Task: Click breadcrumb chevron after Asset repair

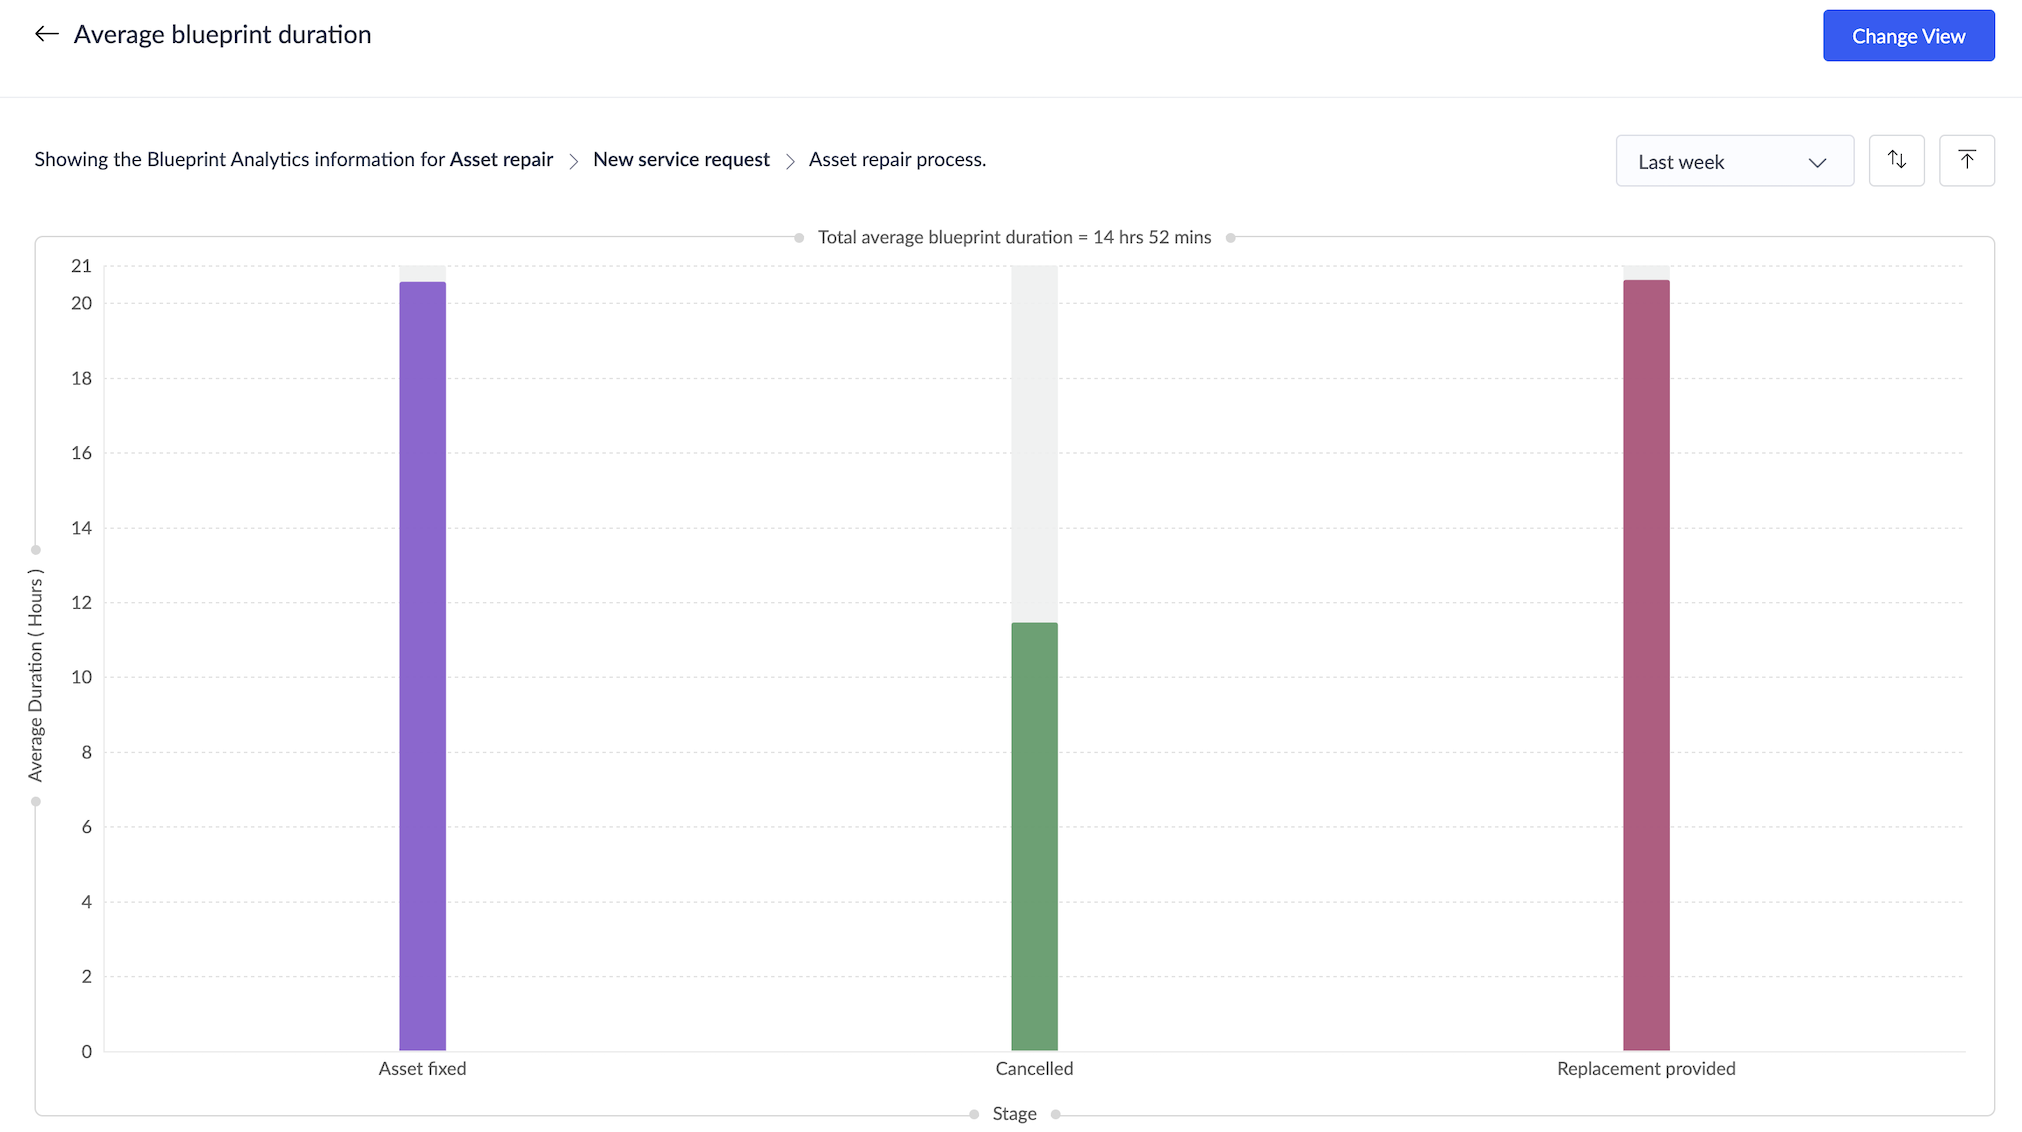Action: coord(574,161)
